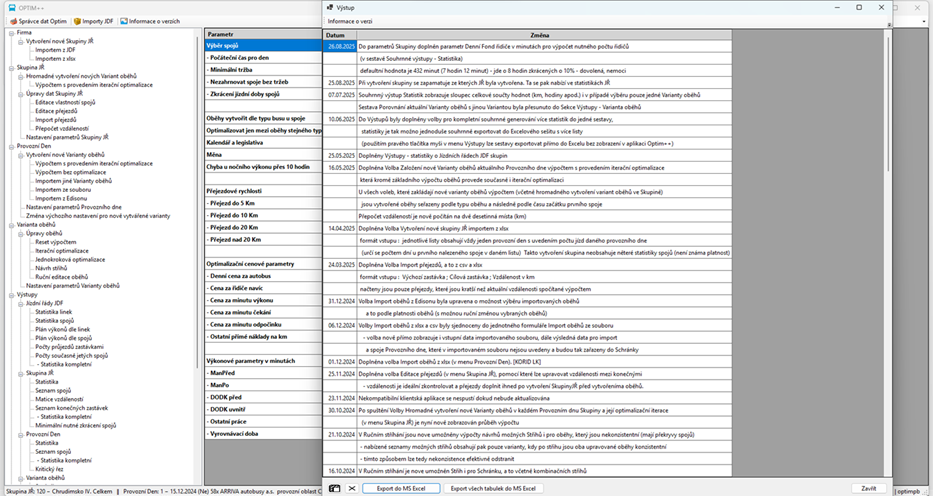The width and height of the screenshot is (944, 496).
Task: Click the X icon beside Export do MS Excel
Action: 351,488
